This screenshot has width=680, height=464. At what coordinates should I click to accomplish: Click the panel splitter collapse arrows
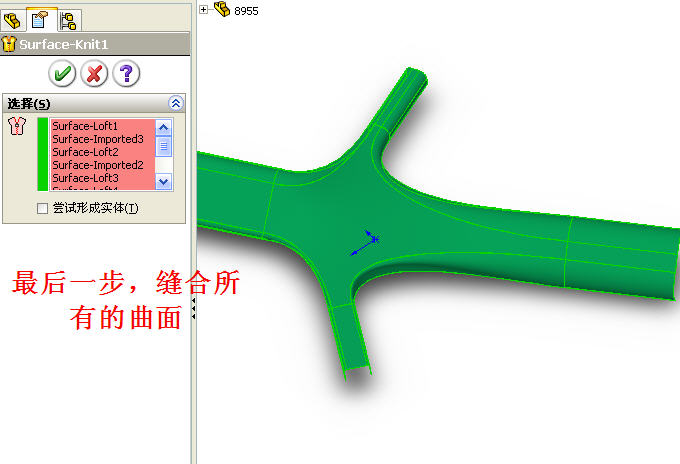[x=193, y=308]
